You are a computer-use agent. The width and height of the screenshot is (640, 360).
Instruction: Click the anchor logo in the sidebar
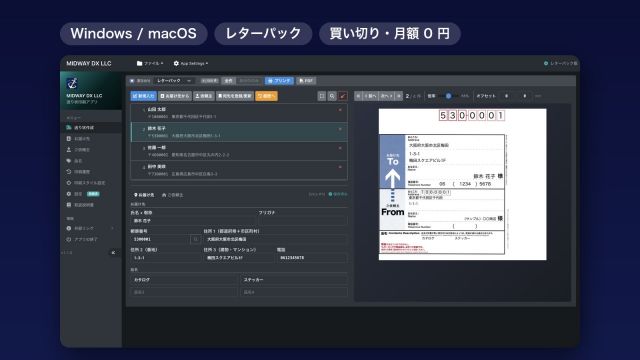(x=72, y=83)
